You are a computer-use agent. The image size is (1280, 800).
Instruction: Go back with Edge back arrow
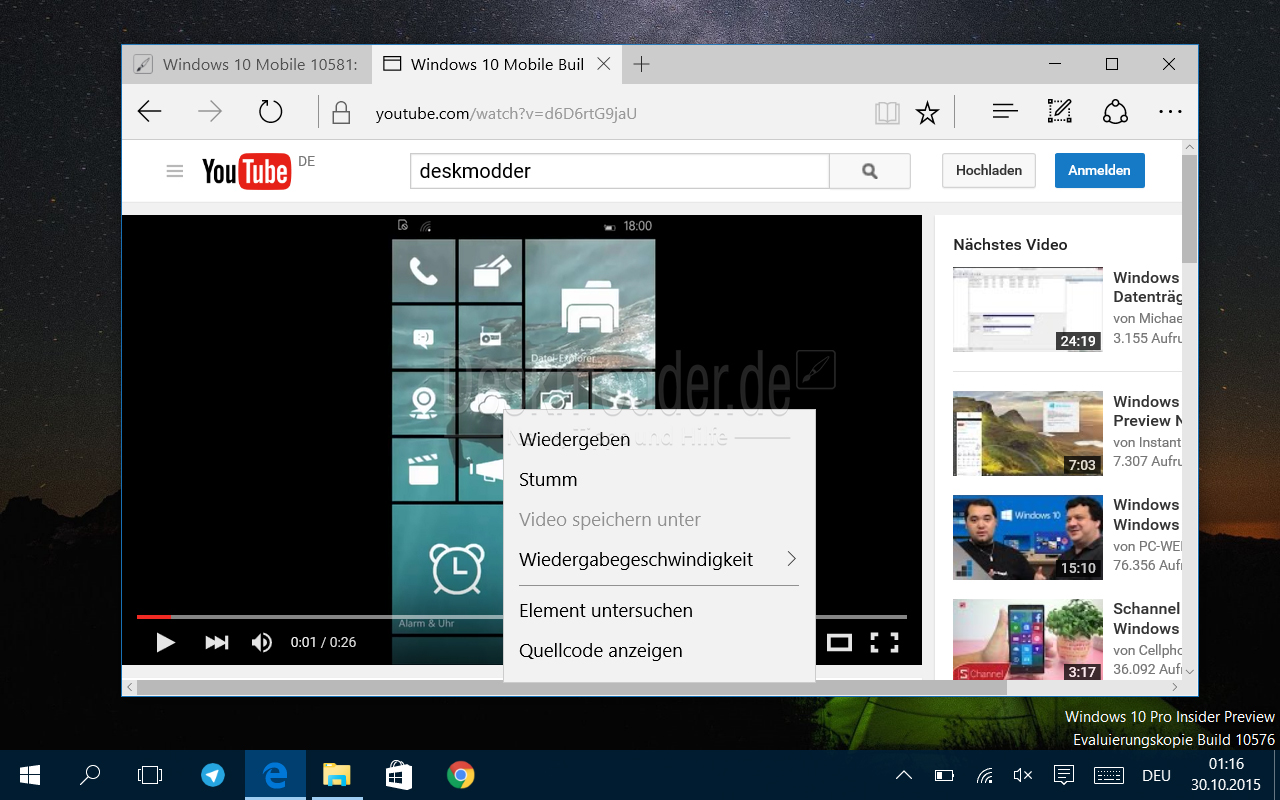coord(150,112)
